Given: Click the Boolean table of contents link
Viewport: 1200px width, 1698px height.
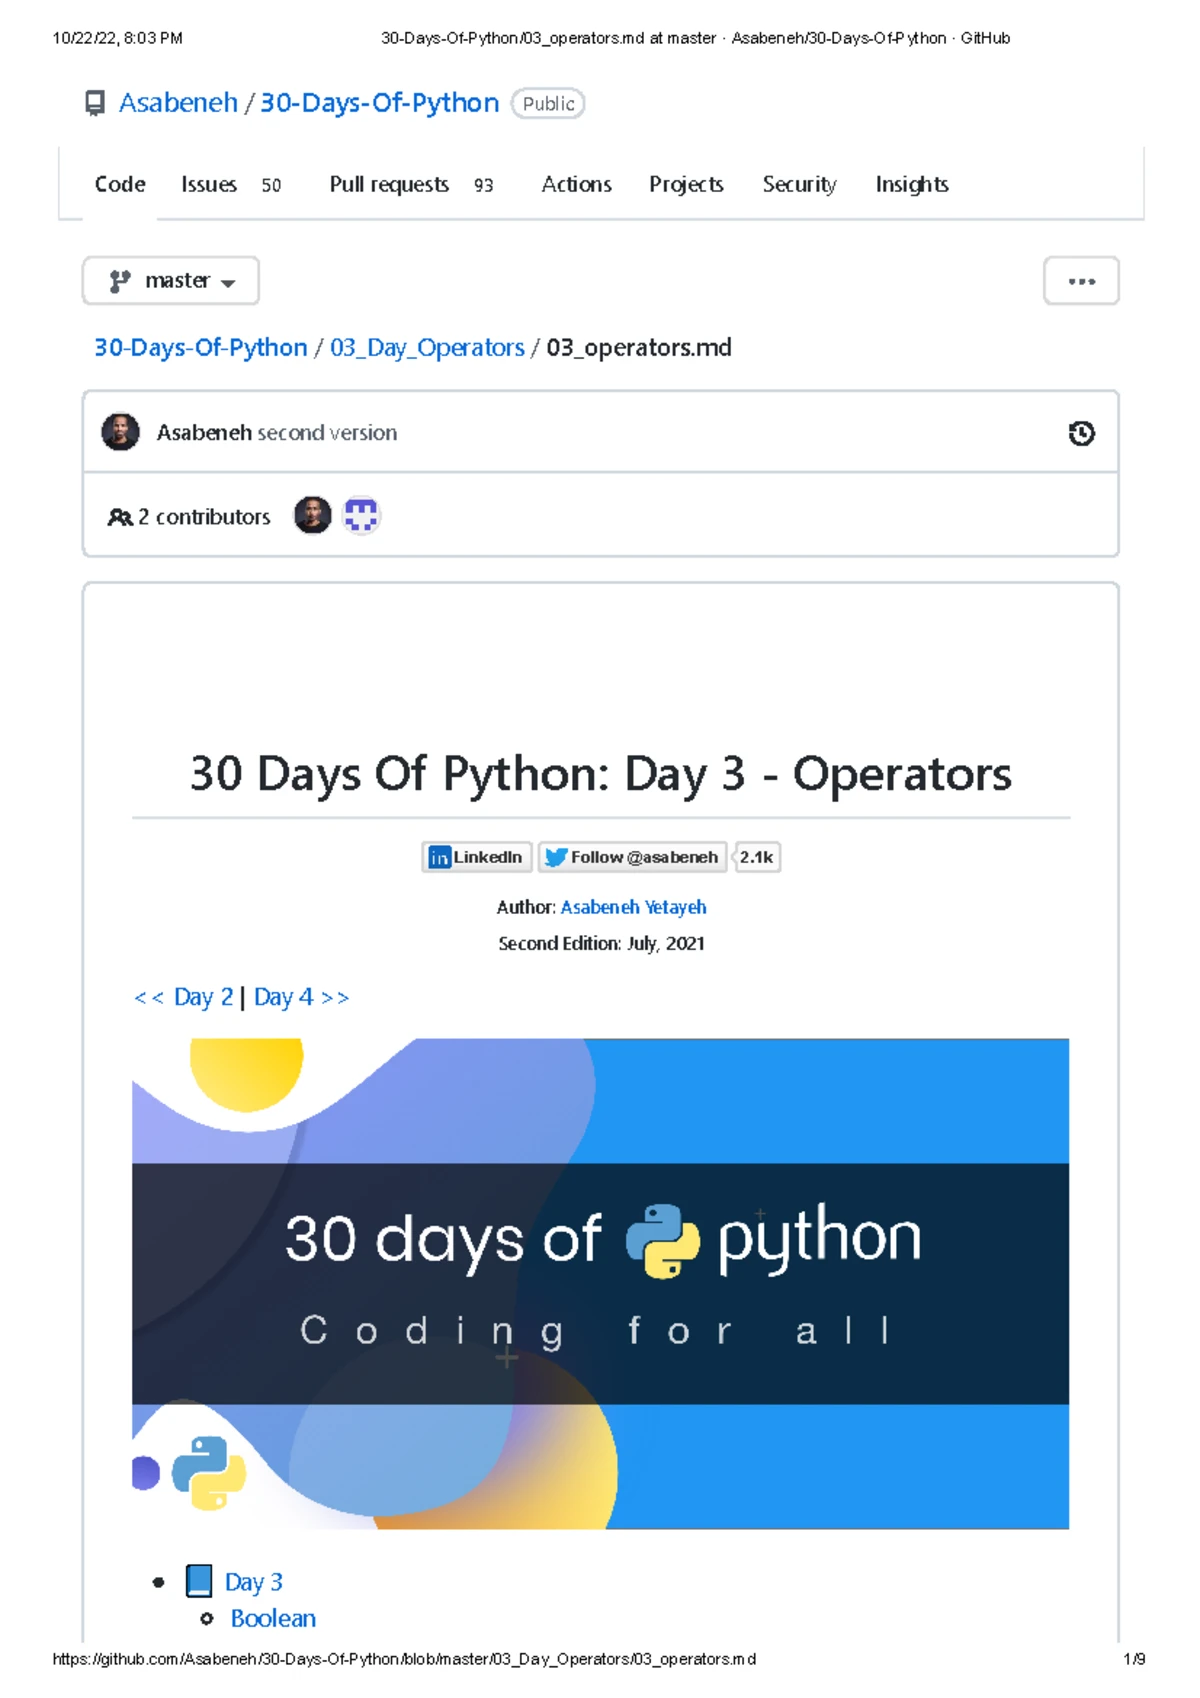Looking at the screenshot, I should (273, 1618).
